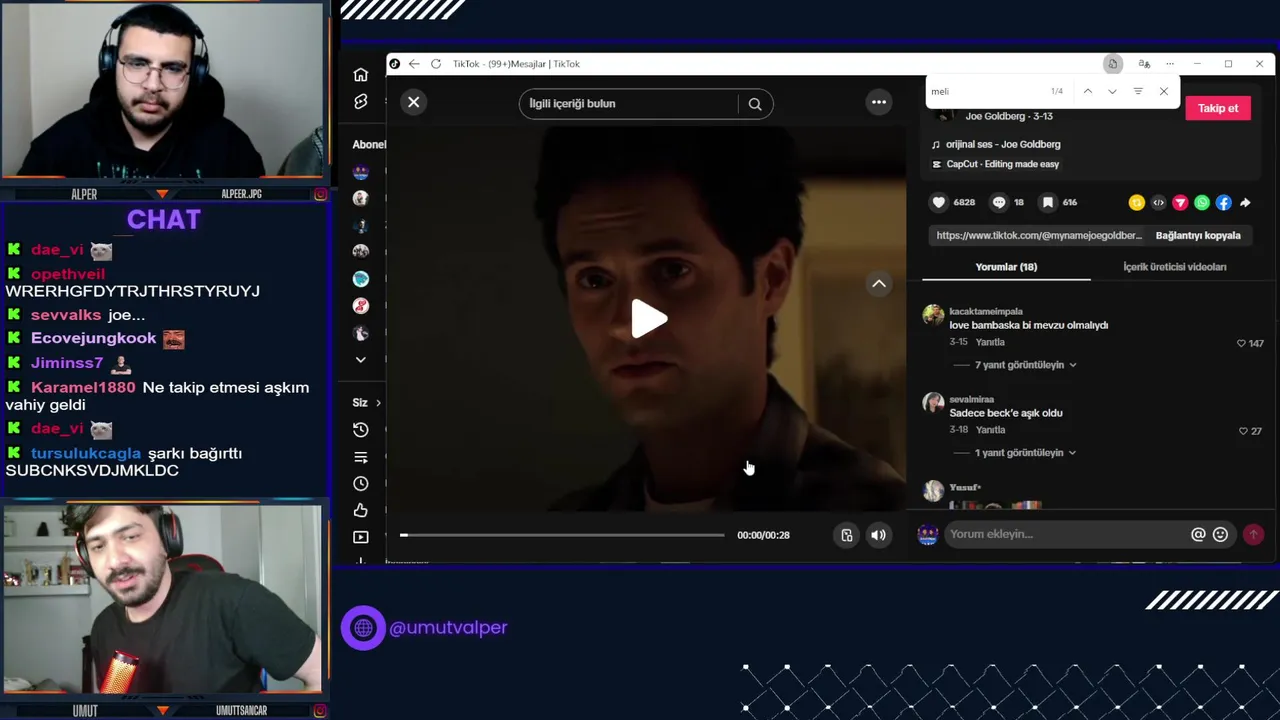Click the https://www.tiktok.com/@mynamejoegoldber... URL text
This screenshot has width=1280, height=720.
tap(1039, 236)
